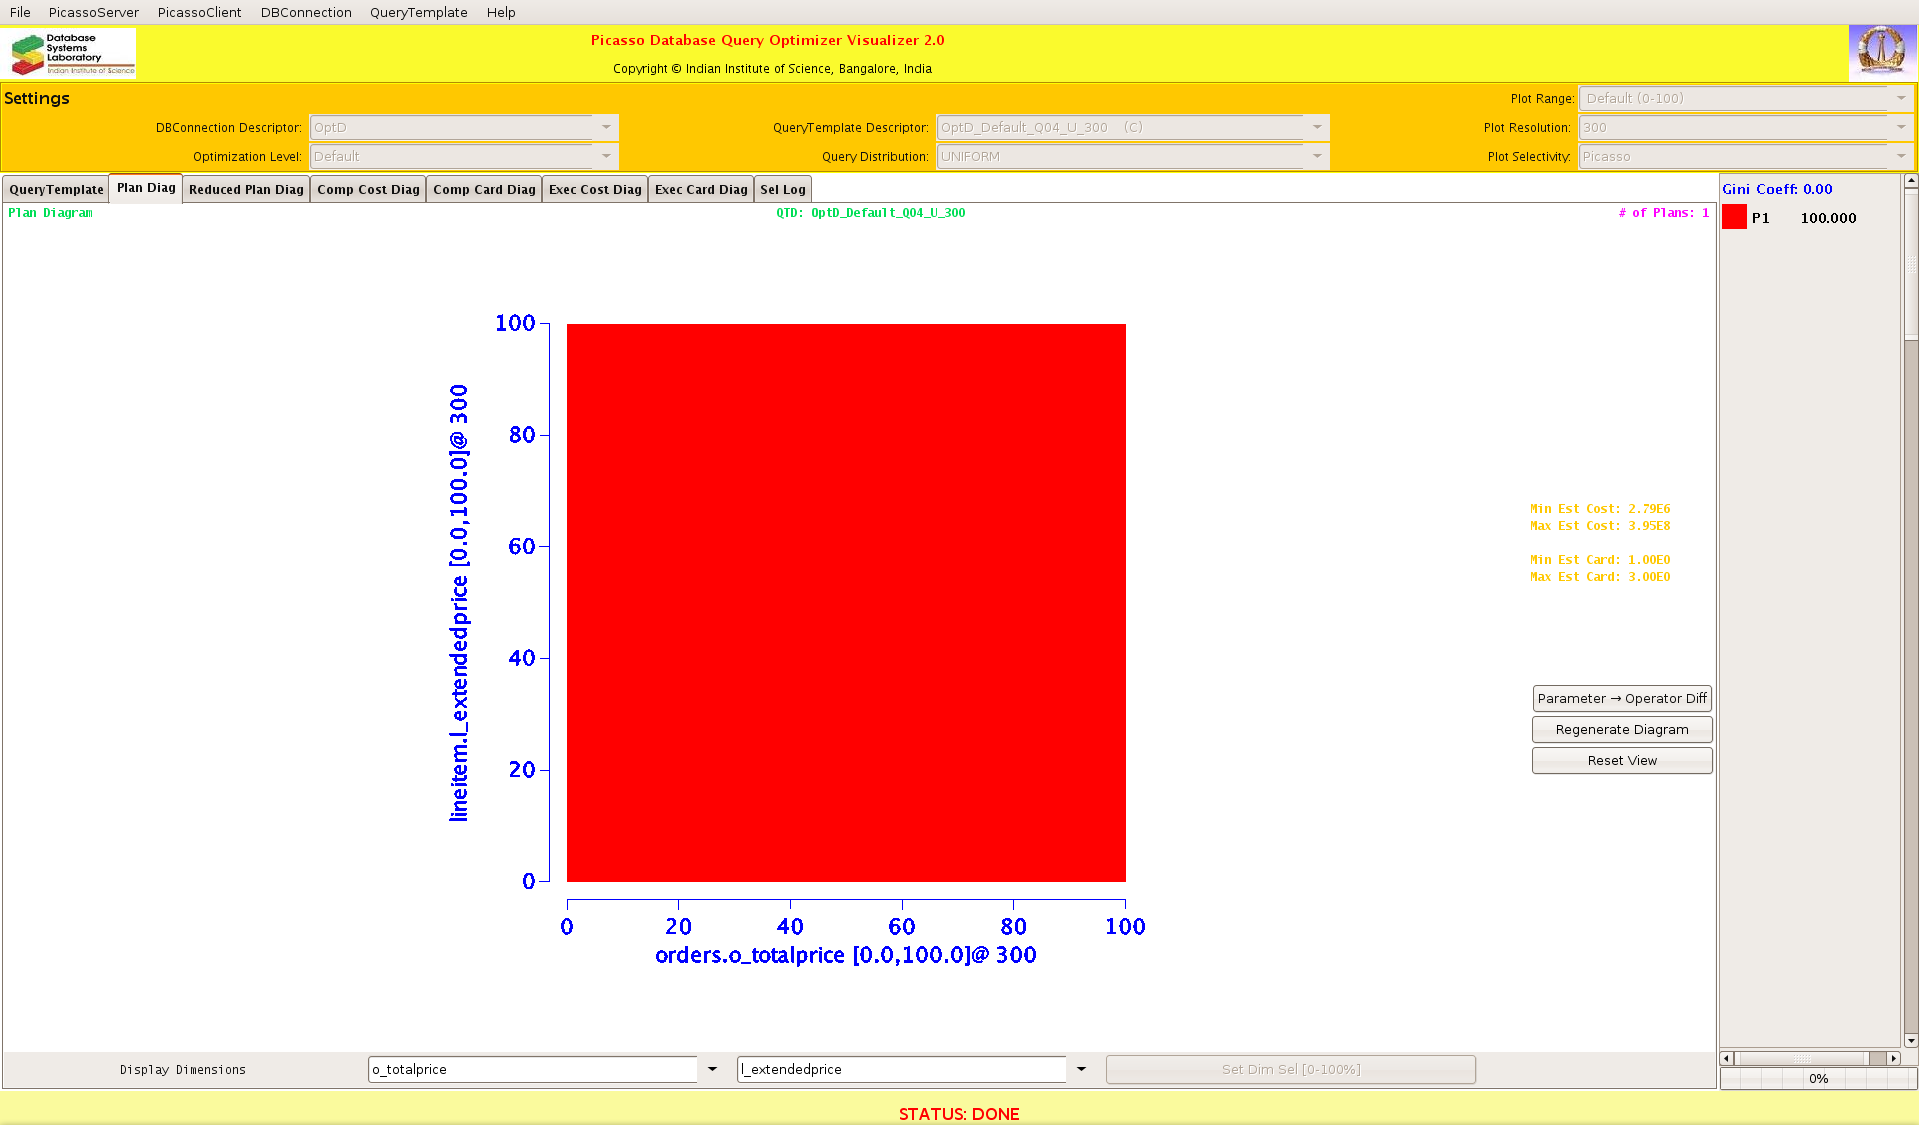Viewport: 1919px width, 1125px height.
Task: Click the Indian Institute of Science emblem
Action: point(1881,52)
